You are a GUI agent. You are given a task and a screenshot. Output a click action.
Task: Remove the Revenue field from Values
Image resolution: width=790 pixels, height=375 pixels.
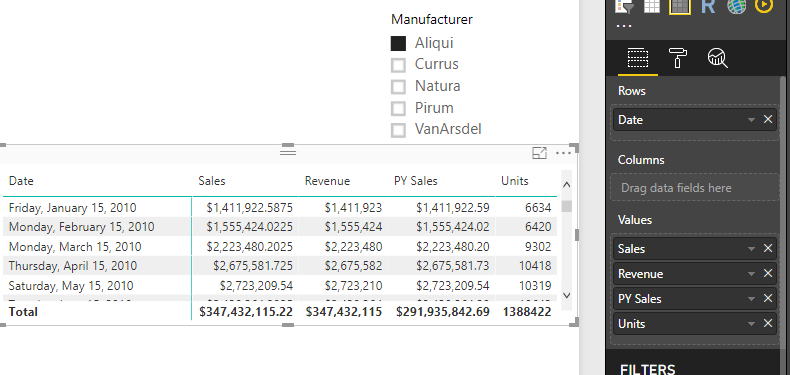(x=768, y=273)
